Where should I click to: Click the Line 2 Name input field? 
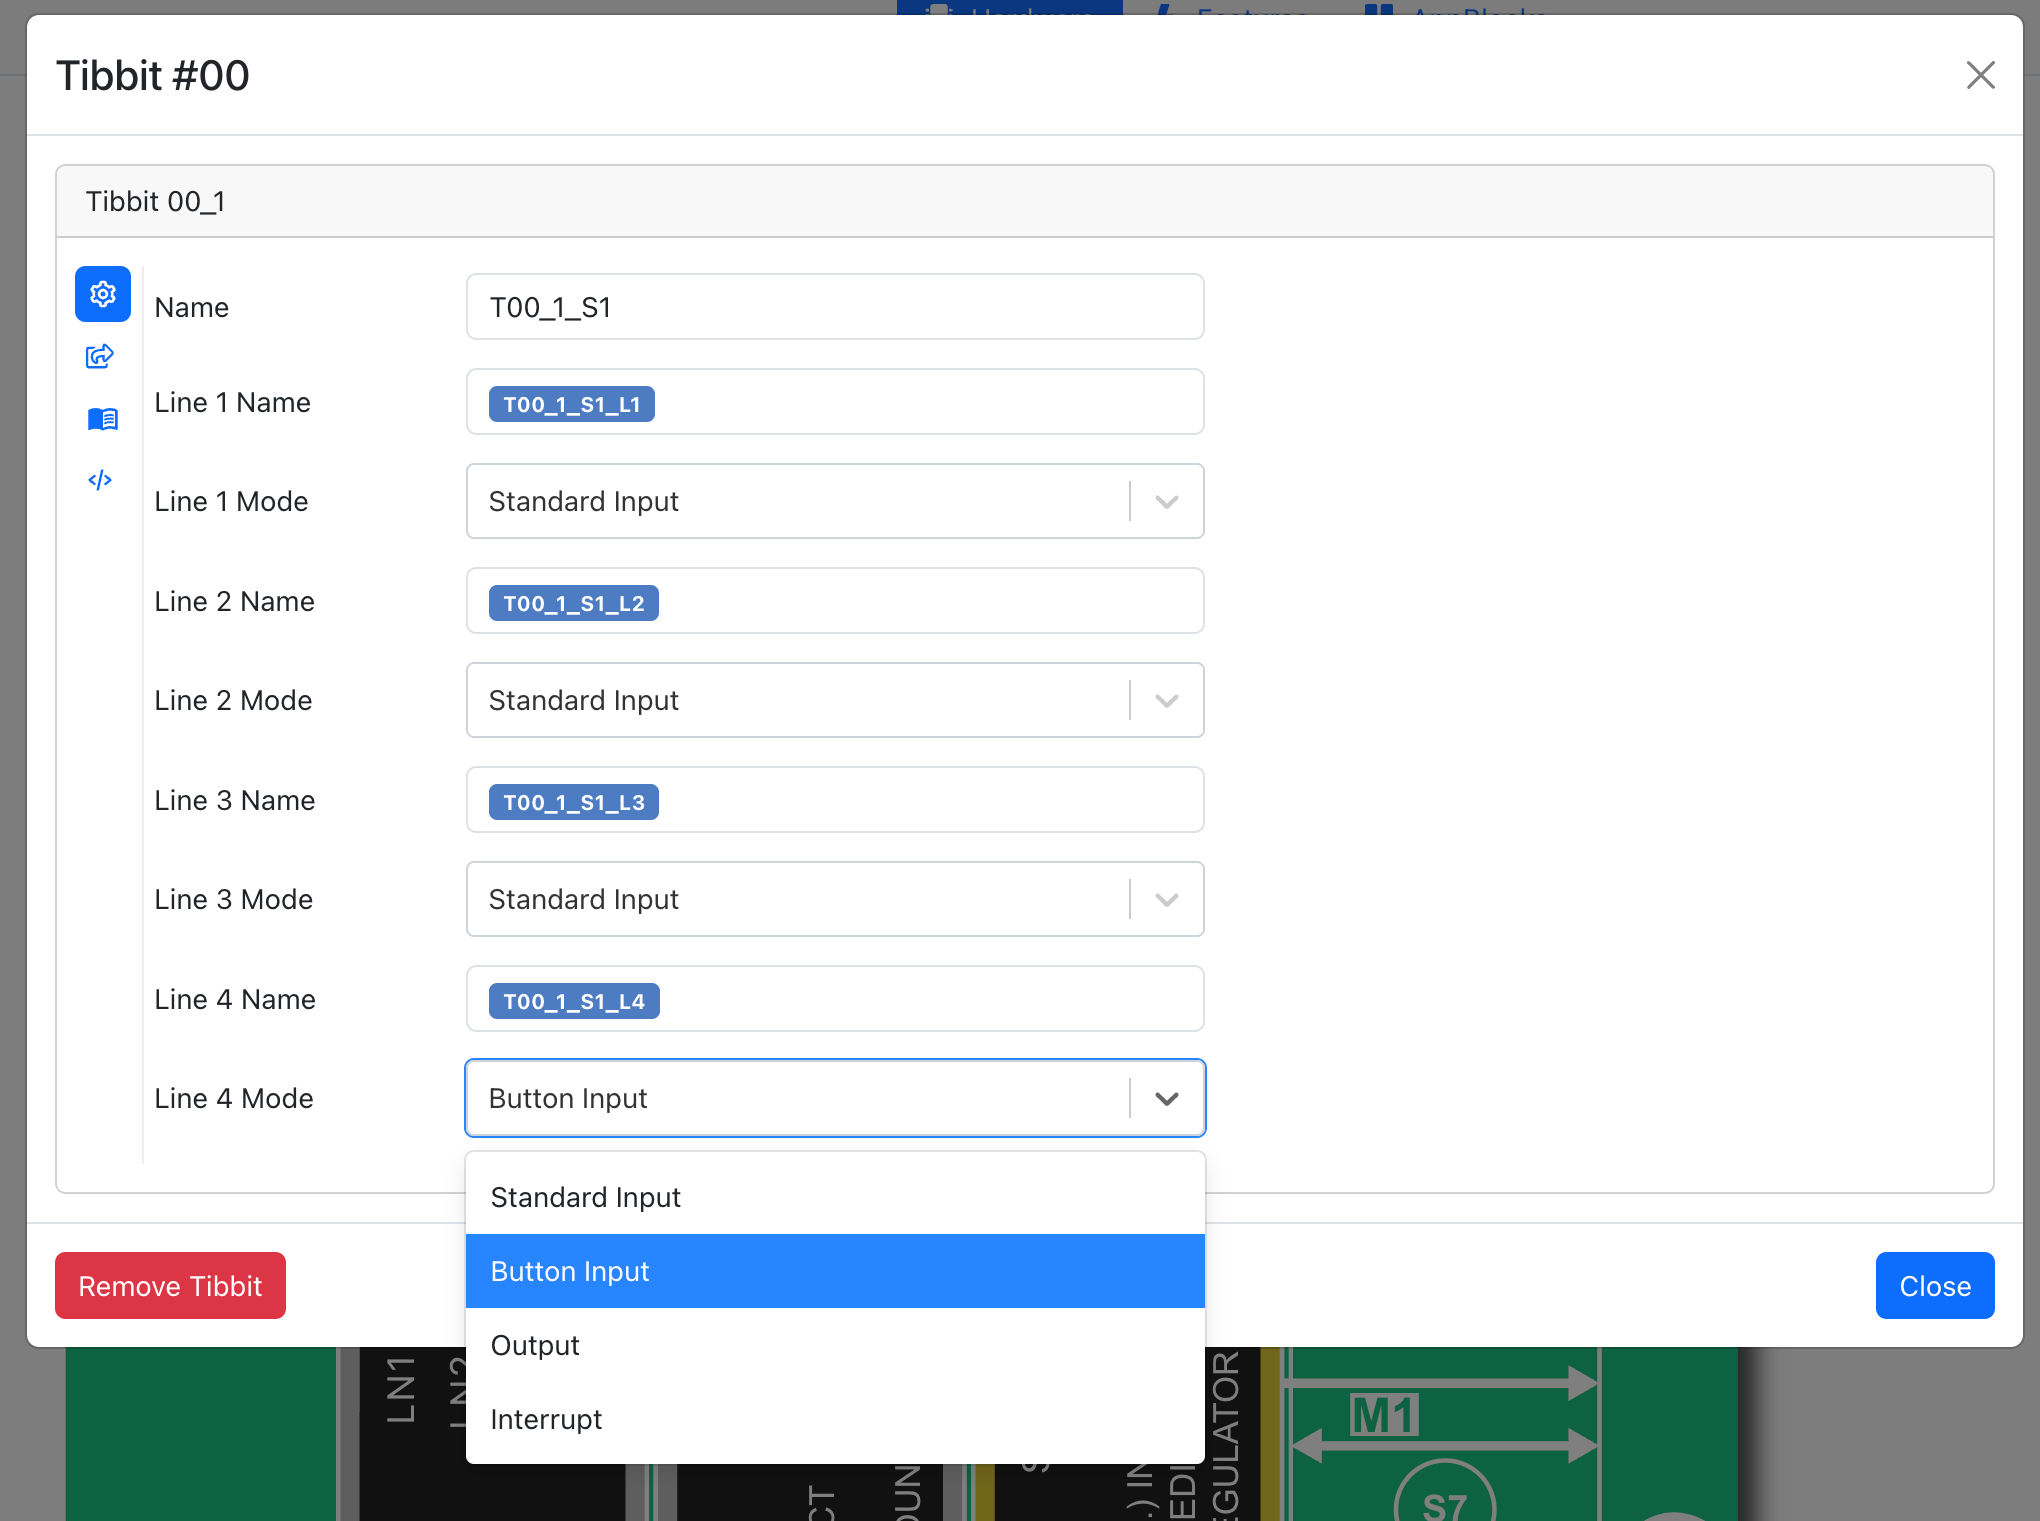(x=835, y=601)
